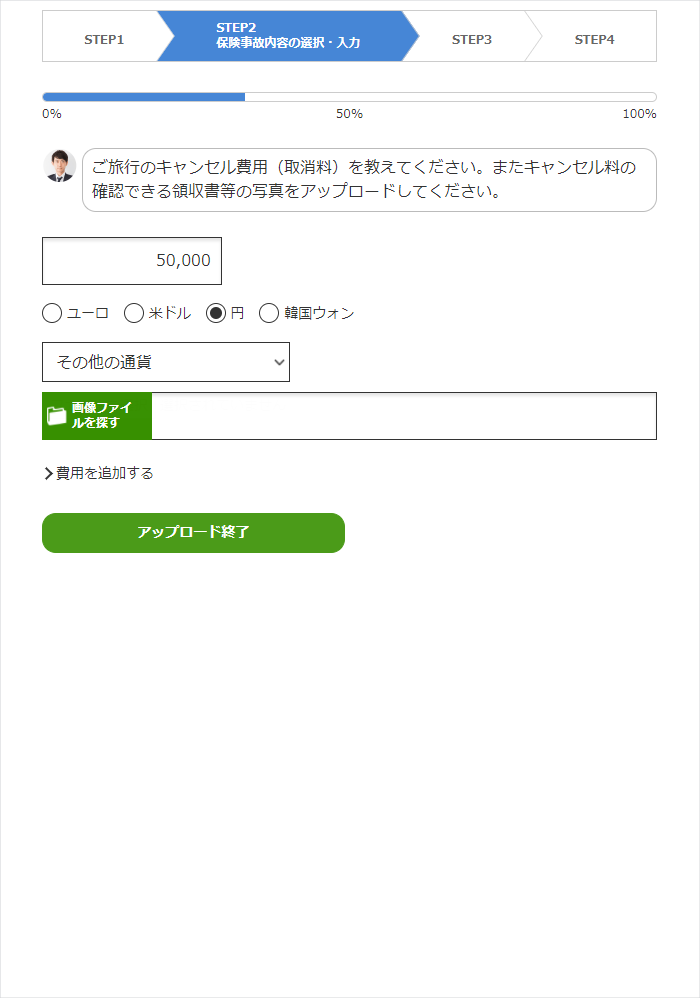Click the agent avatar photo
Screen dimensions: 700x998
61,165
